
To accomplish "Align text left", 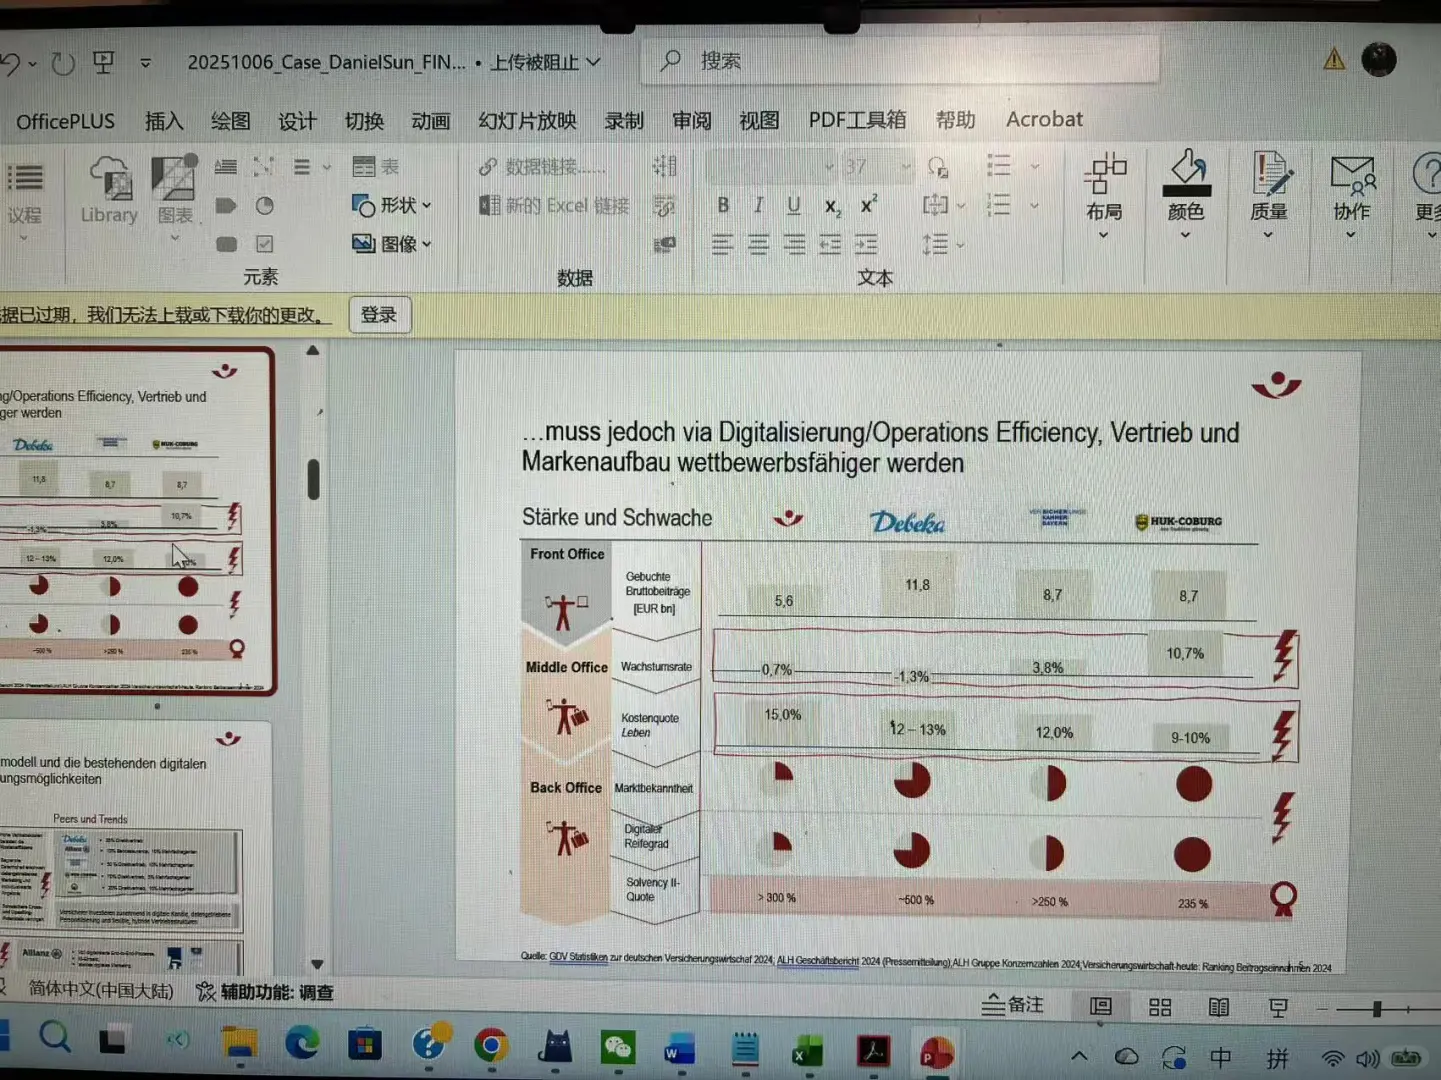I will click(x=722, y=244).
